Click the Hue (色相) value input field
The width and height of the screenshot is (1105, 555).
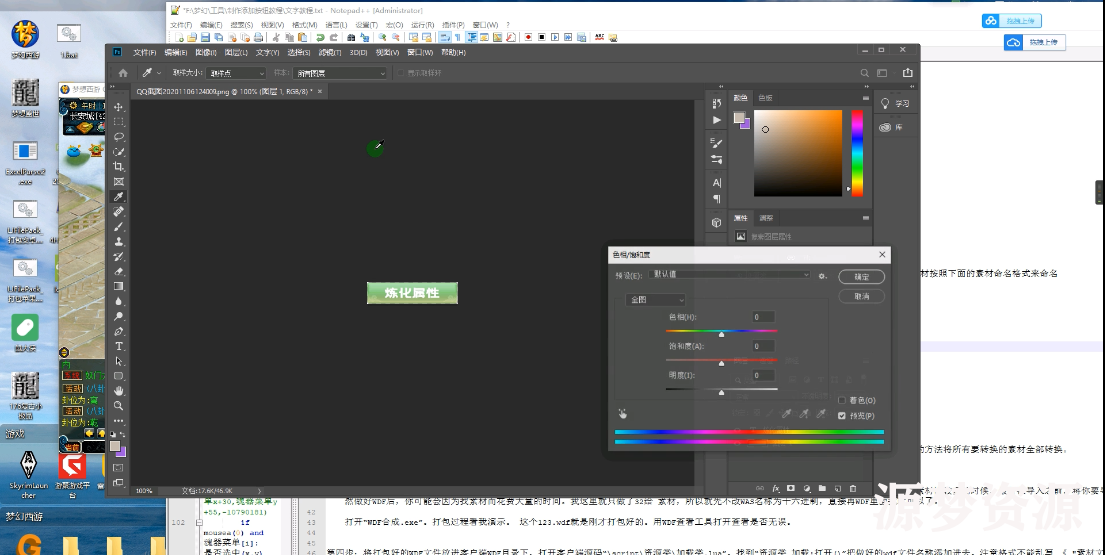point(763,317)
